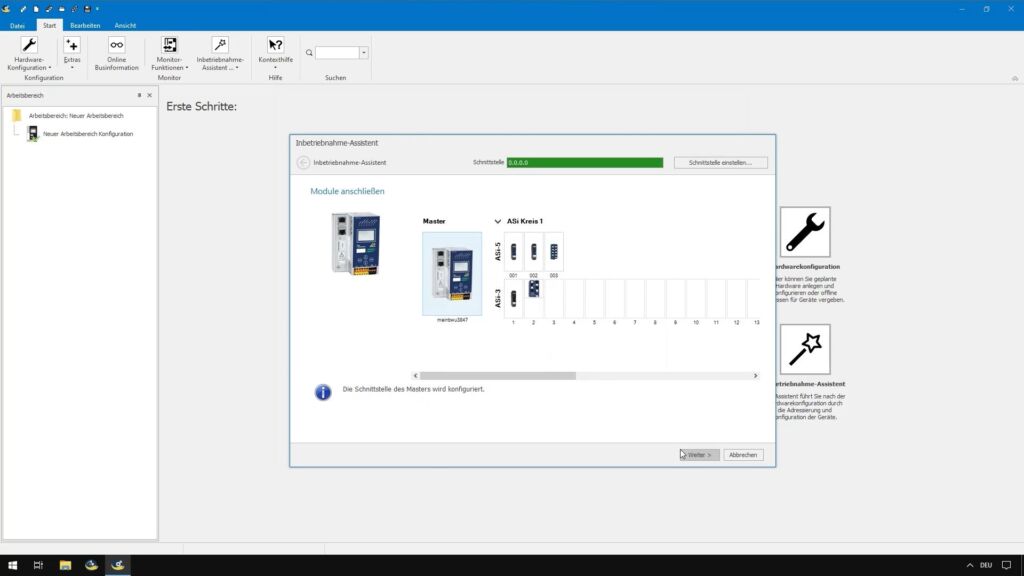The width and height of the screenshot is (1024, 576).
Task: Open the search box dropdown in Suchen
Action: 363,52
